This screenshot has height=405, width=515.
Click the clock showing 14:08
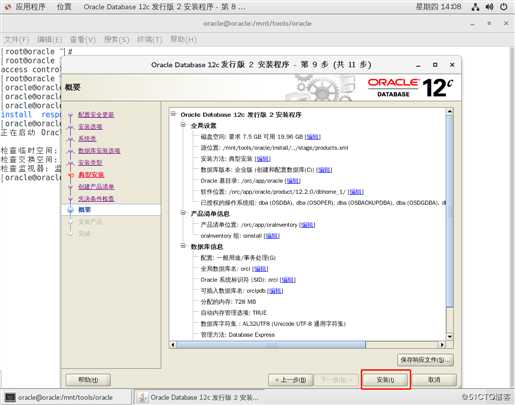(438, 6)
